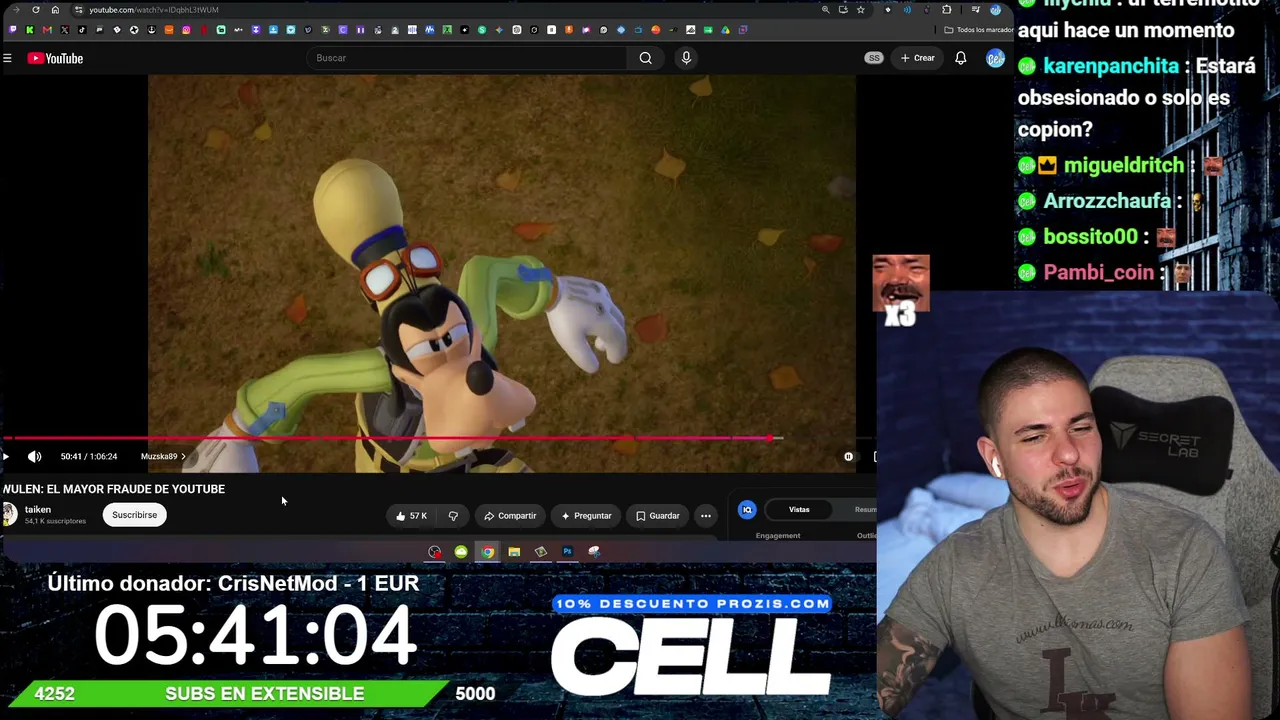Toggle the autoplay switch in the player
This screenshot has height=720, width=1280.
[848, 456]
